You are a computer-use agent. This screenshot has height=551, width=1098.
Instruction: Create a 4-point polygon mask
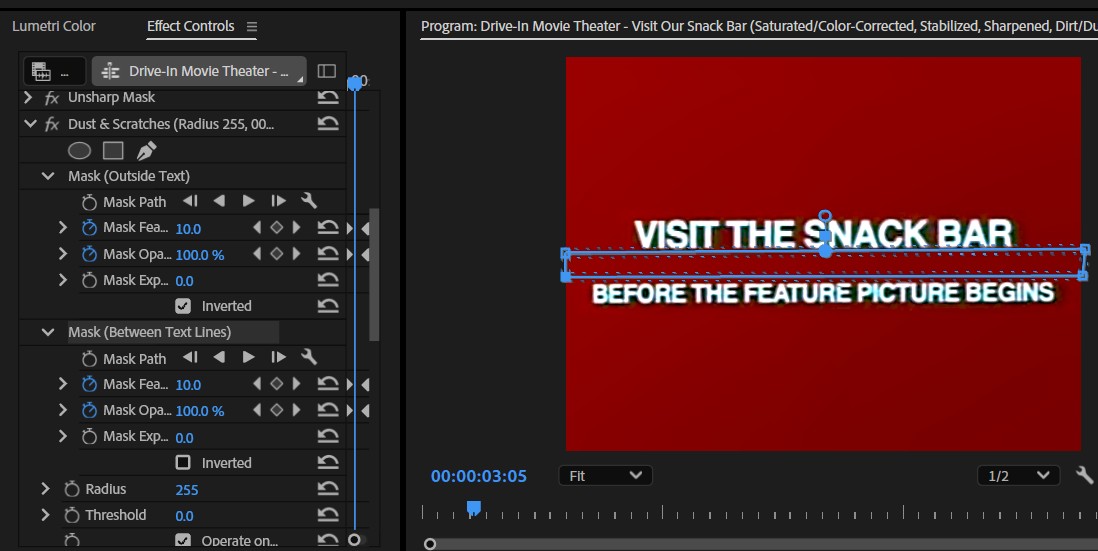(x=113, y=151)
